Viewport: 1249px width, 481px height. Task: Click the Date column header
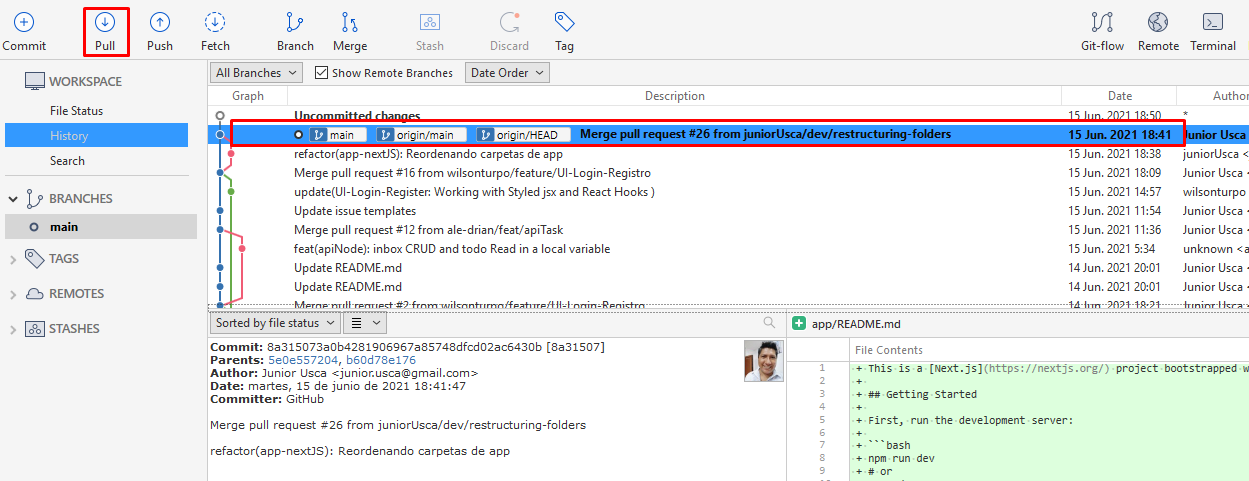[1119, 96]
